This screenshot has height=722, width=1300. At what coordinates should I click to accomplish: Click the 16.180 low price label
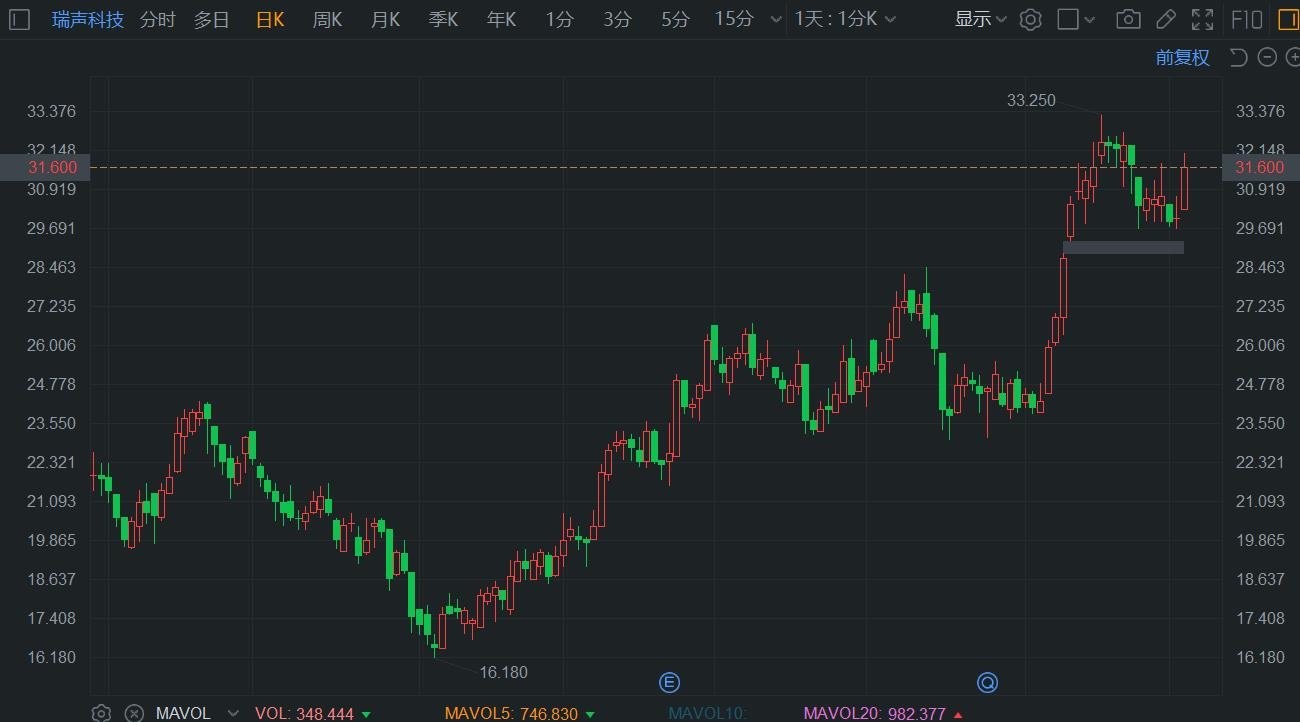(503, 672)
